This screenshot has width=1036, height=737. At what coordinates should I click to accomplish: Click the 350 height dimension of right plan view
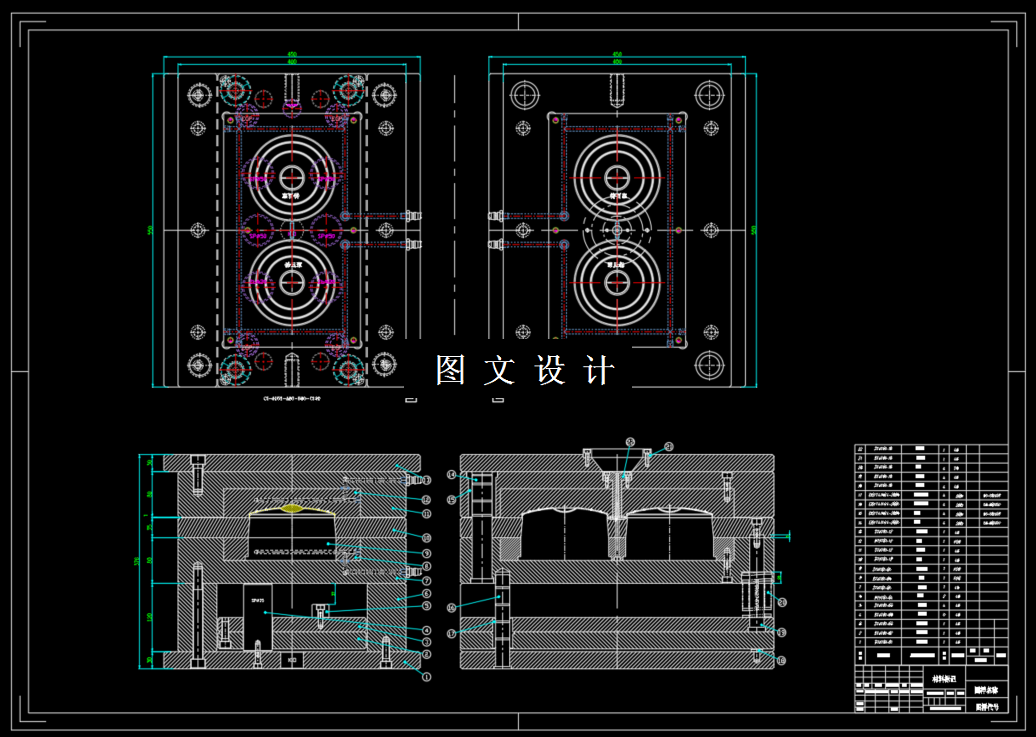point(753,230)
